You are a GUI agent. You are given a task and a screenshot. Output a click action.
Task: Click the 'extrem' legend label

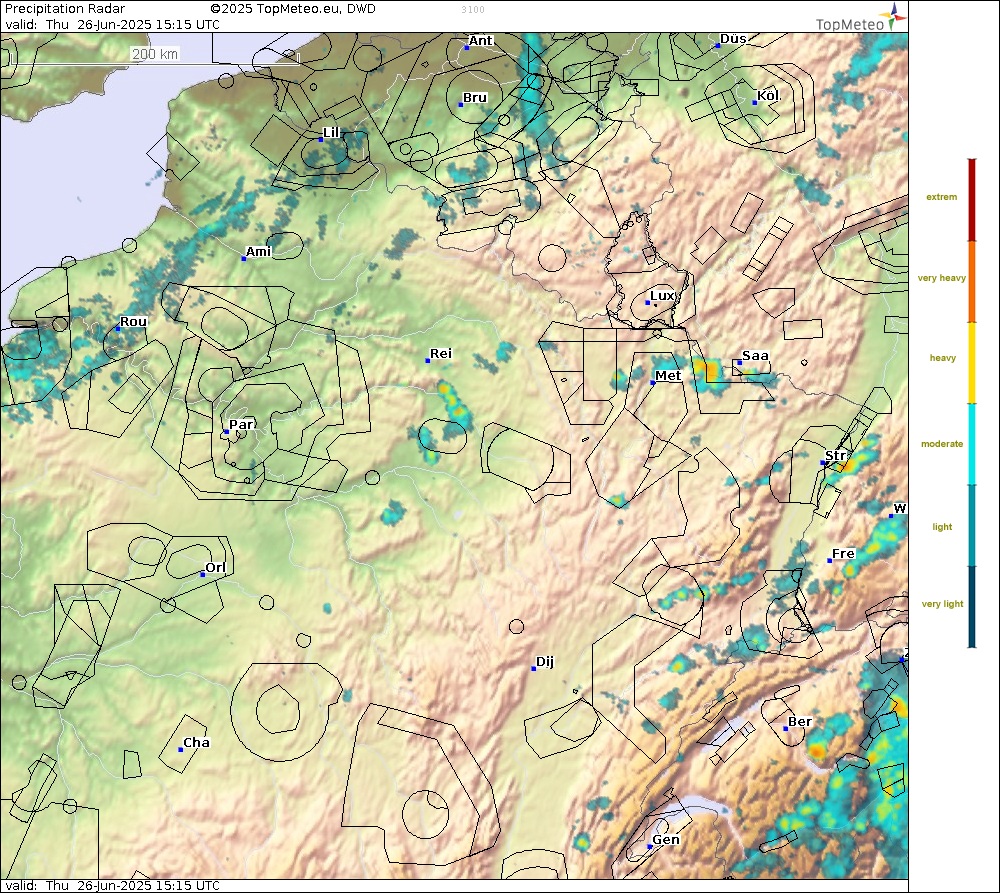tap(941, 197)
